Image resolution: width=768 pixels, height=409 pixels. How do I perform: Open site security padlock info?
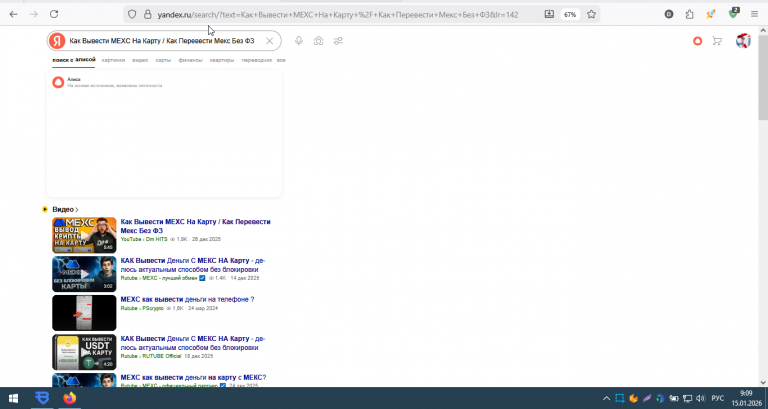pos(147,15)
